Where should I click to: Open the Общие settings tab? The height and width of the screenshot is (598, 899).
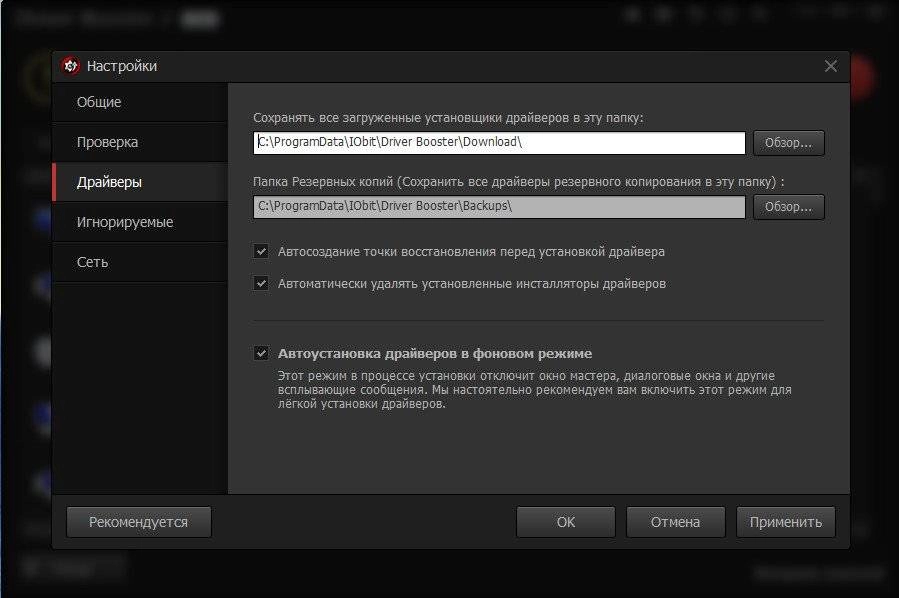[x=140, y=102]
